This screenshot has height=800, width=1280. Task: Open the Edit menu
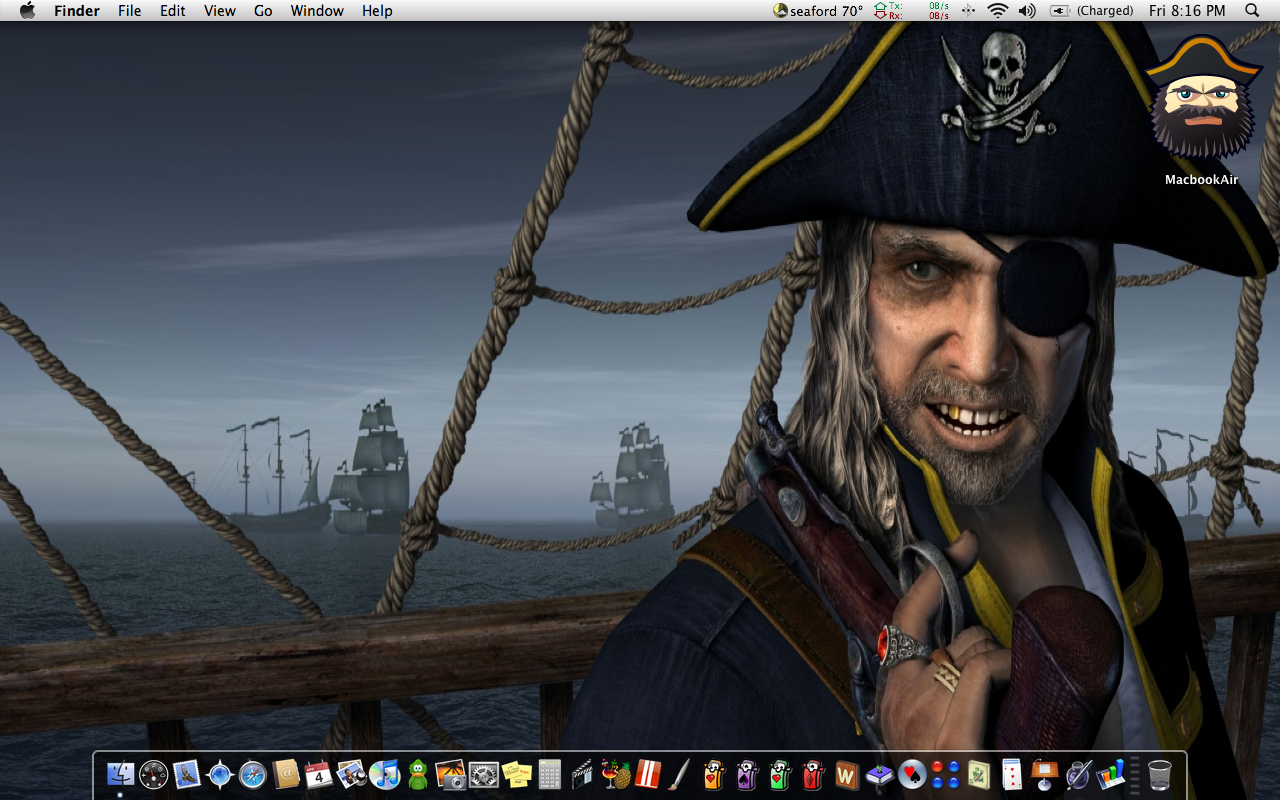[173, 11]
